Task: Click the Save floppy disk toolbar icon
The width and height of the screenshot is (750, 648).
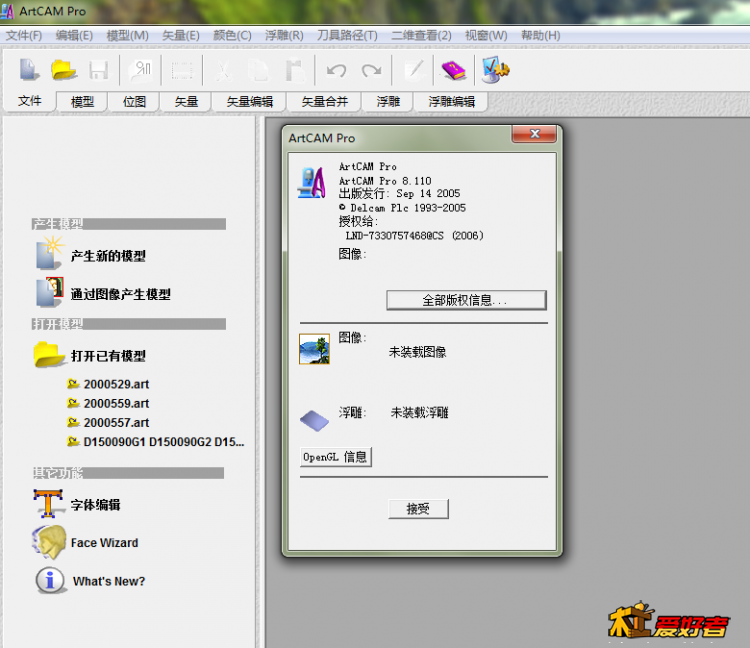Action: (99, 70)
